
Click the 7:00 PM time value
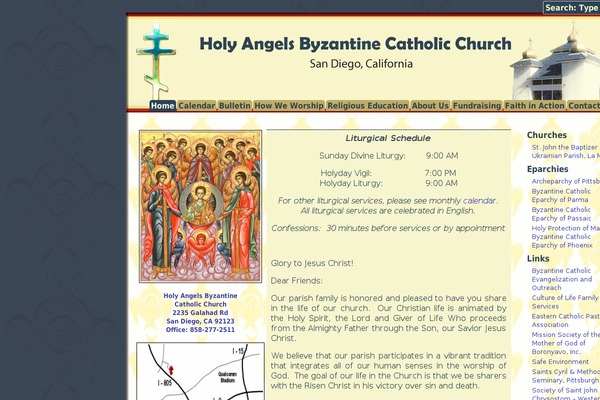coord(440,173)
